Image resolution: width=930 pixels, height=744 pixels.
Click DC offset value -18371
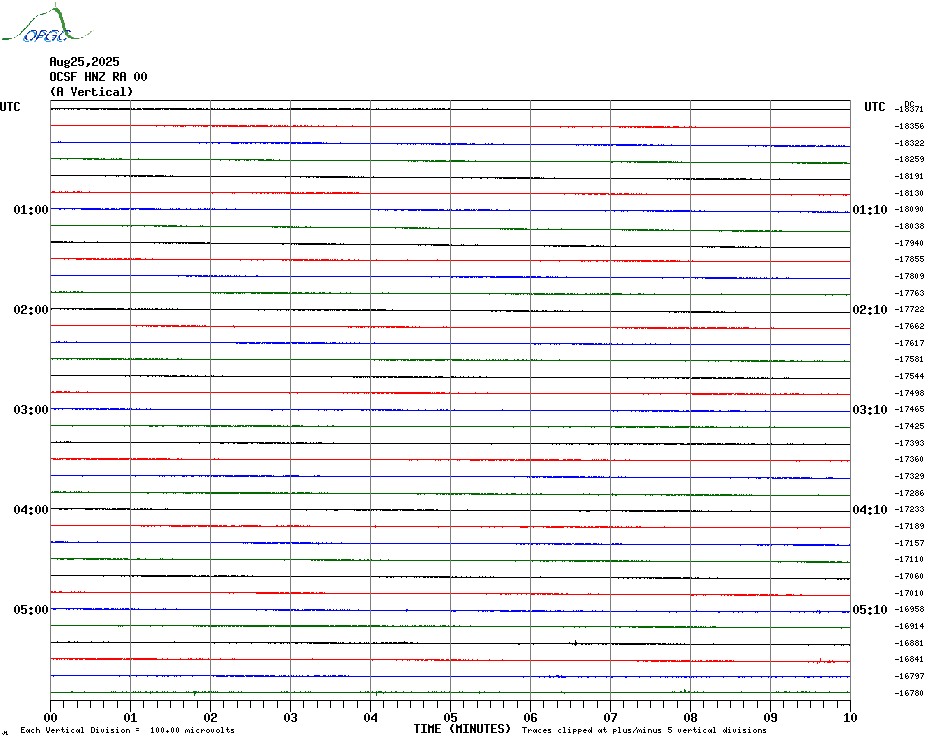(909, 109)
